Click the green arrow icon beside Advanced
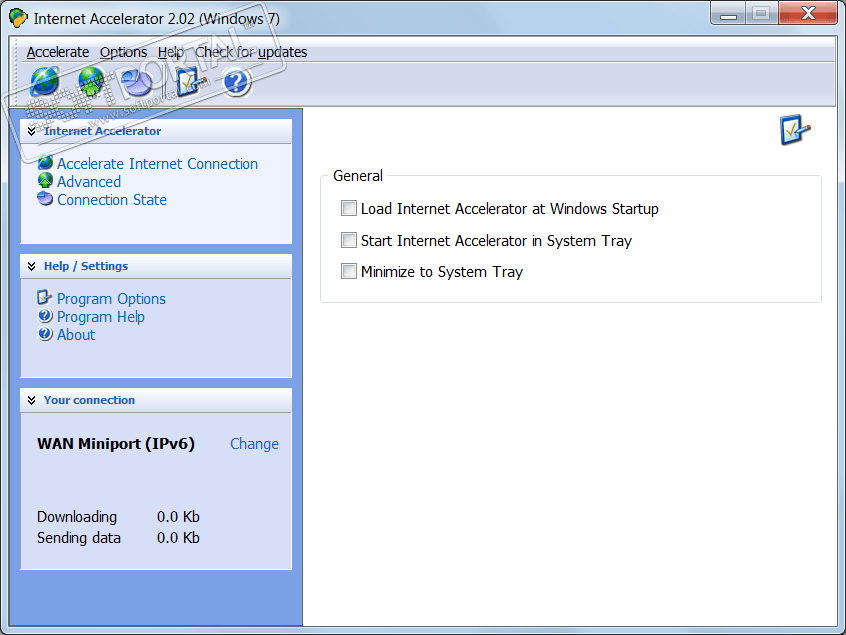This screenshot has height=635, width=846. click(x=45, y=181)
